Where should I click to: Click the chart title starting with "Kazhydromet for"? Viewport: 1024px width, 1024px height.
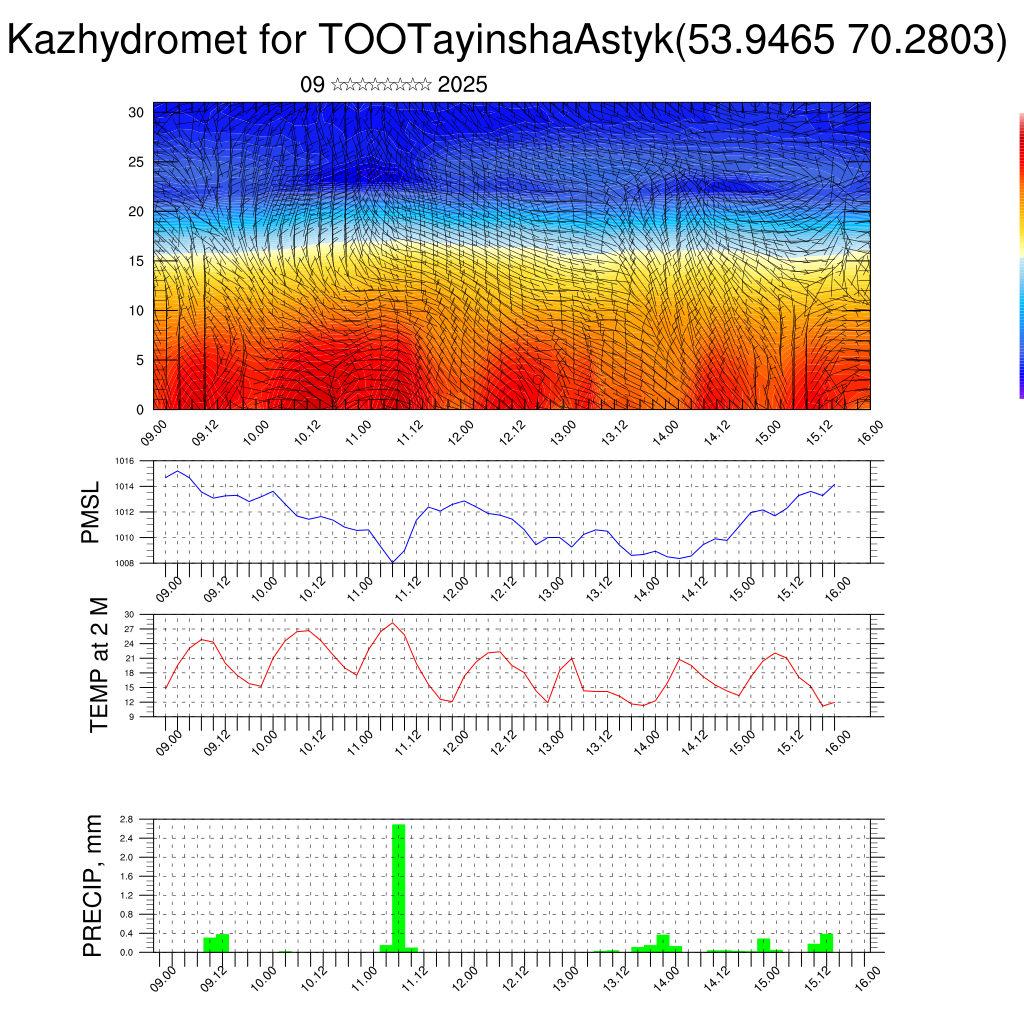[x=507, y=39]
